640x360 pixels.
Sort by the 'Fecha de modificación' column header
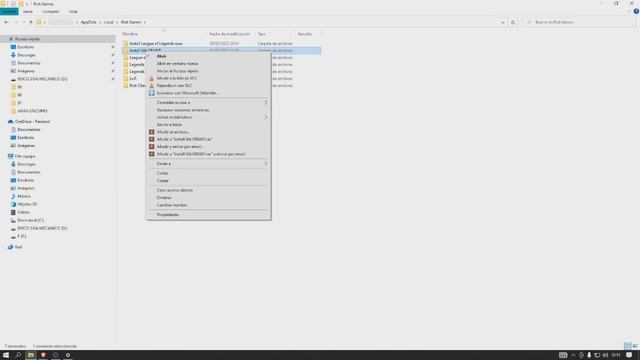[229, 34]
